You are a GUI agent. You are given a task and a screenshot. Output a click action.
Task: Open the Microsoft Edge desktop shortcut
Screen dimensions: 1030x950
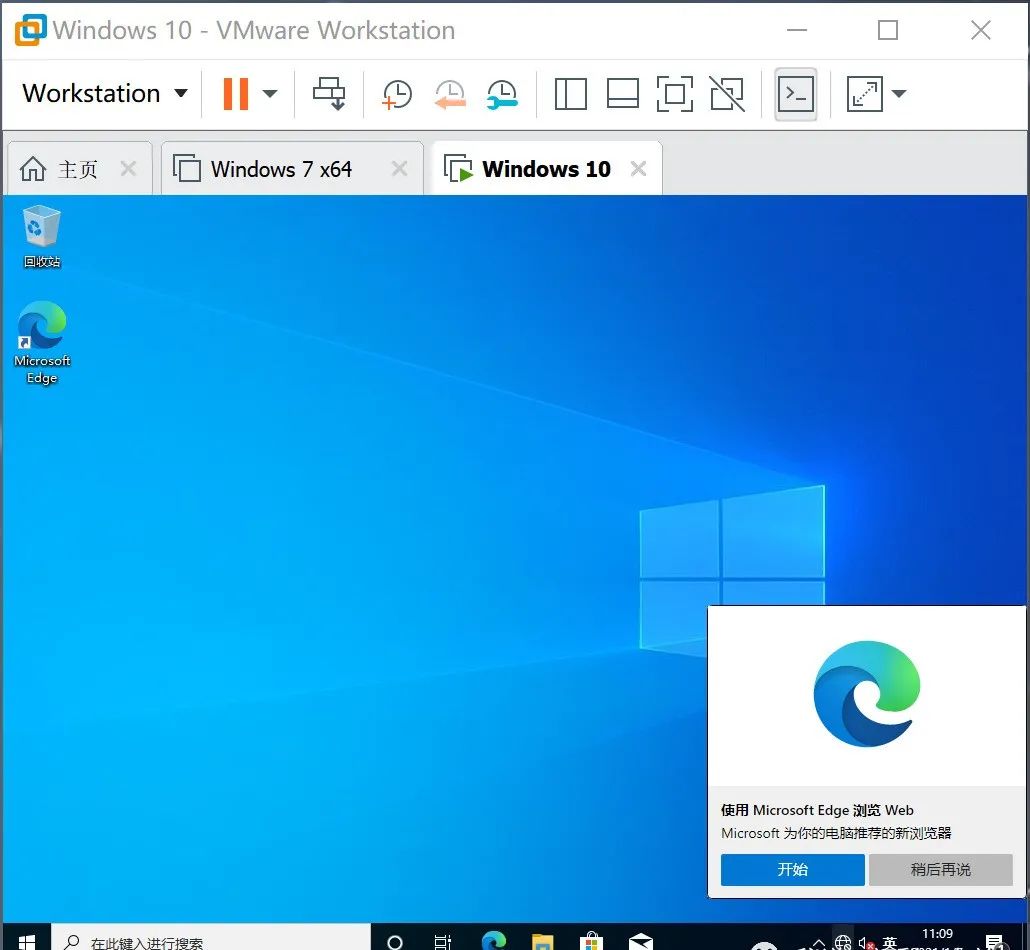pyautogui.click(x=41, y=330)
